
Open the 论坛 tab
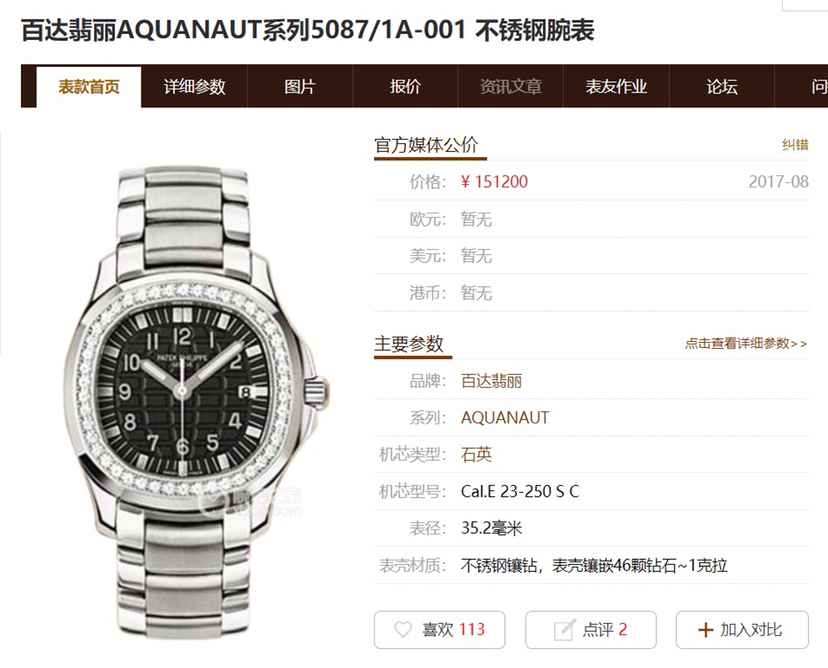(x=722, y=87)
